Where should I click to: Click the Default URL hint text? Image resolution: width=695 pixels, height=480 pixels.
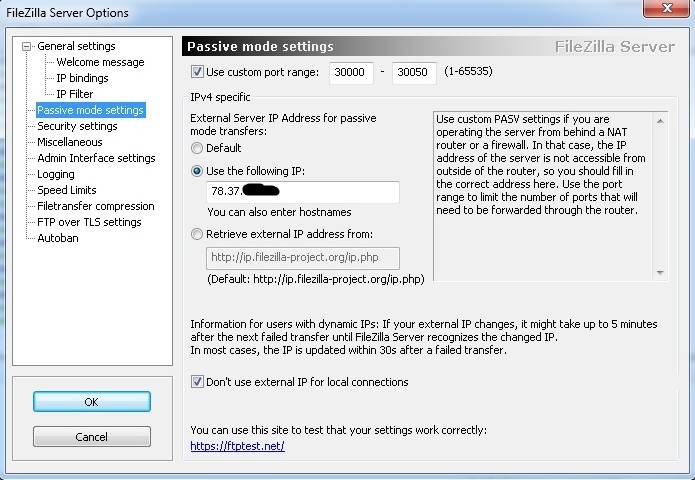click(x=316, y=279)
